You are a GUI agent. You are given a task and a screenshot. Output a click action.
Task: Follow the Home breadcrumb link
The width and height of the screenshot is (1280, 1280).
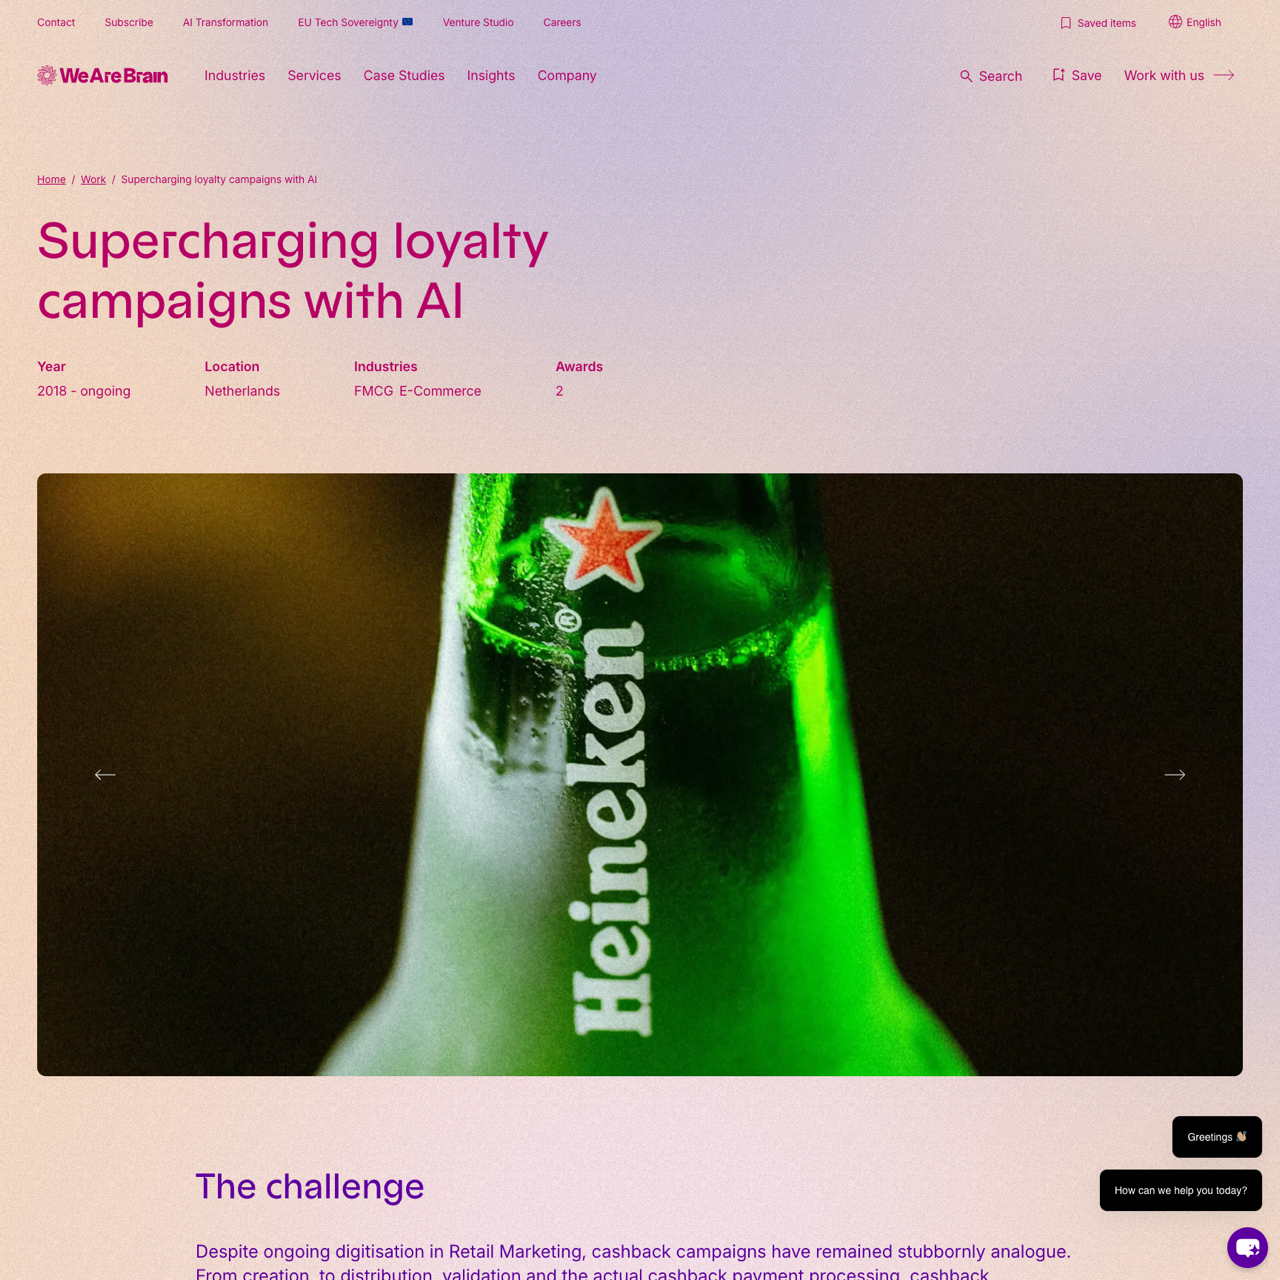point(51,180)
